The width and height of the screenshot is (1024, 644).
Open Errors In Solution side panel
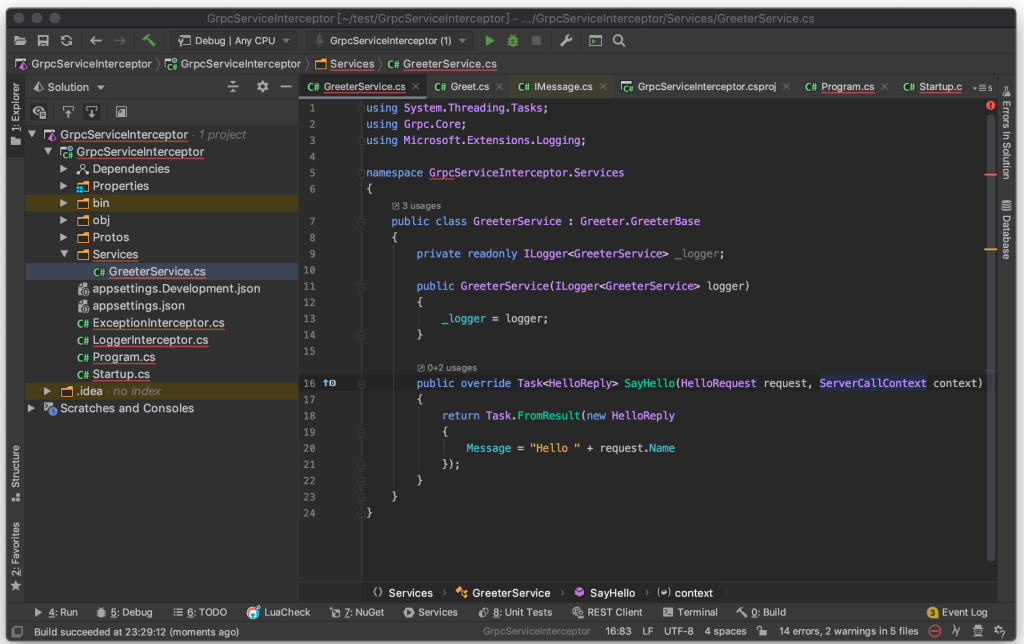1006,133
